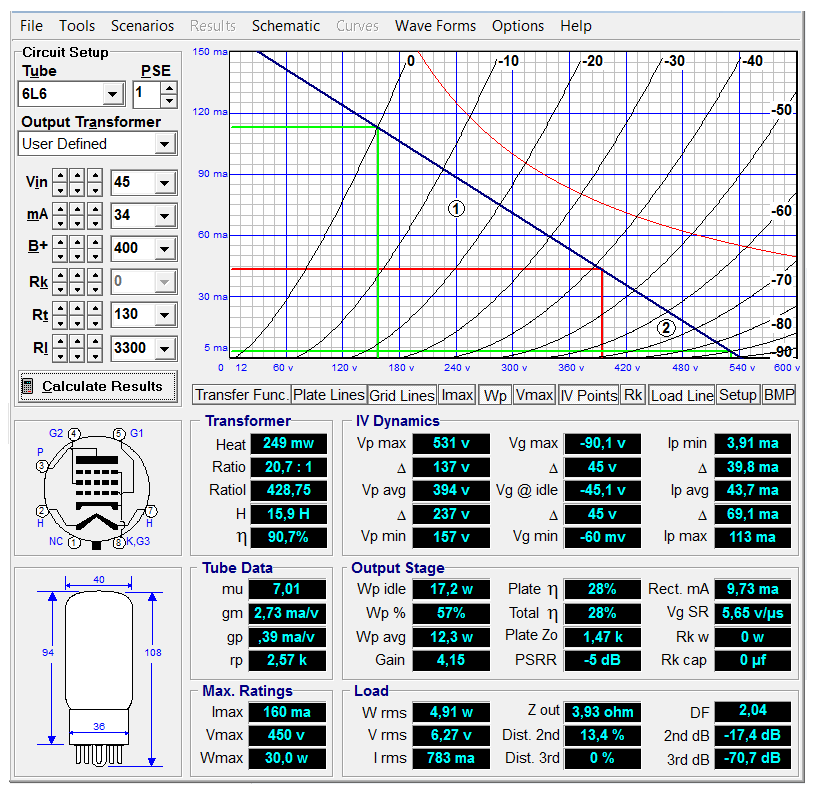The image size is (814, 793).
Task: Open the B+ voltage dropdown
Action: 165,248
